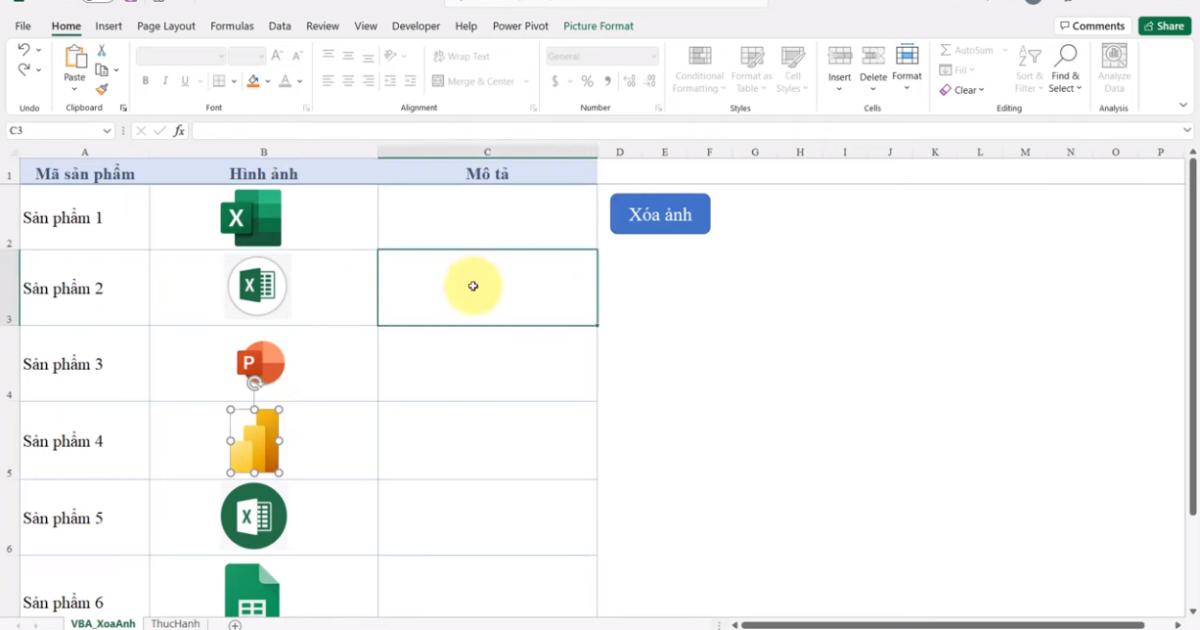Image resolution: width=1200 pixels, height=630 pixels.
Task: Toggle Center alignment
Action: (348, 81)
